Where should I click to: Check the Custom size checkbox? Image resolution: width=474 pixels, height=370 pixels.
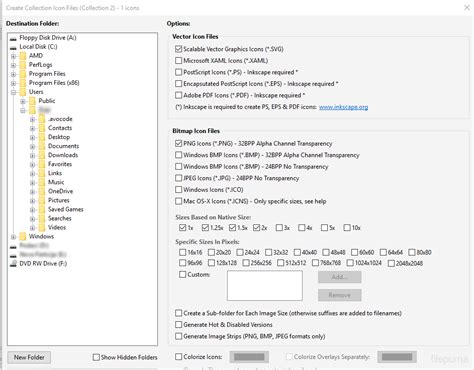182,274
